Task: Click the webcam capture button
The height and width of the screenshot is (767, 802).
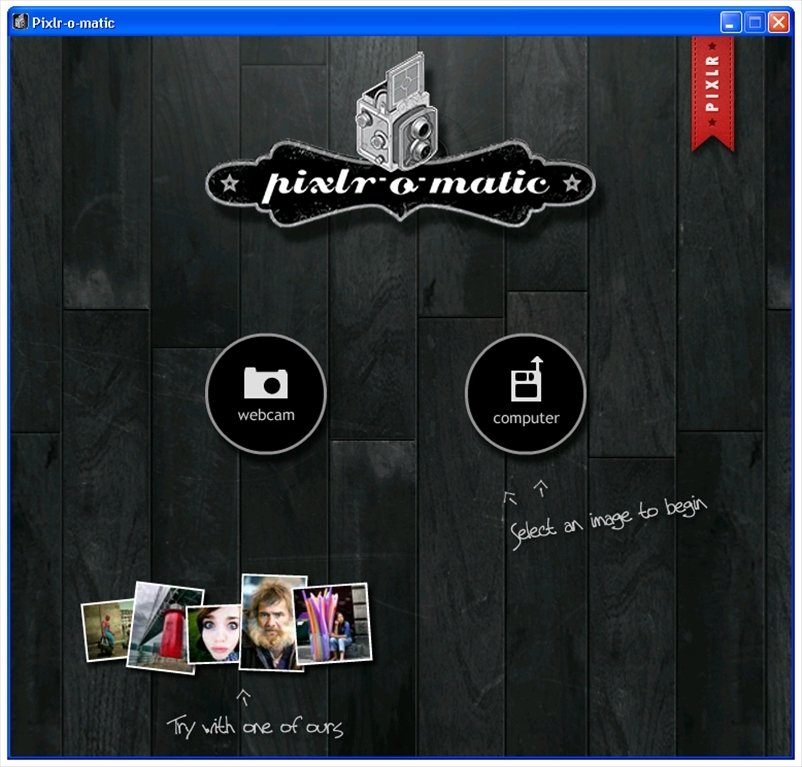Action: (x=266, y=394)
